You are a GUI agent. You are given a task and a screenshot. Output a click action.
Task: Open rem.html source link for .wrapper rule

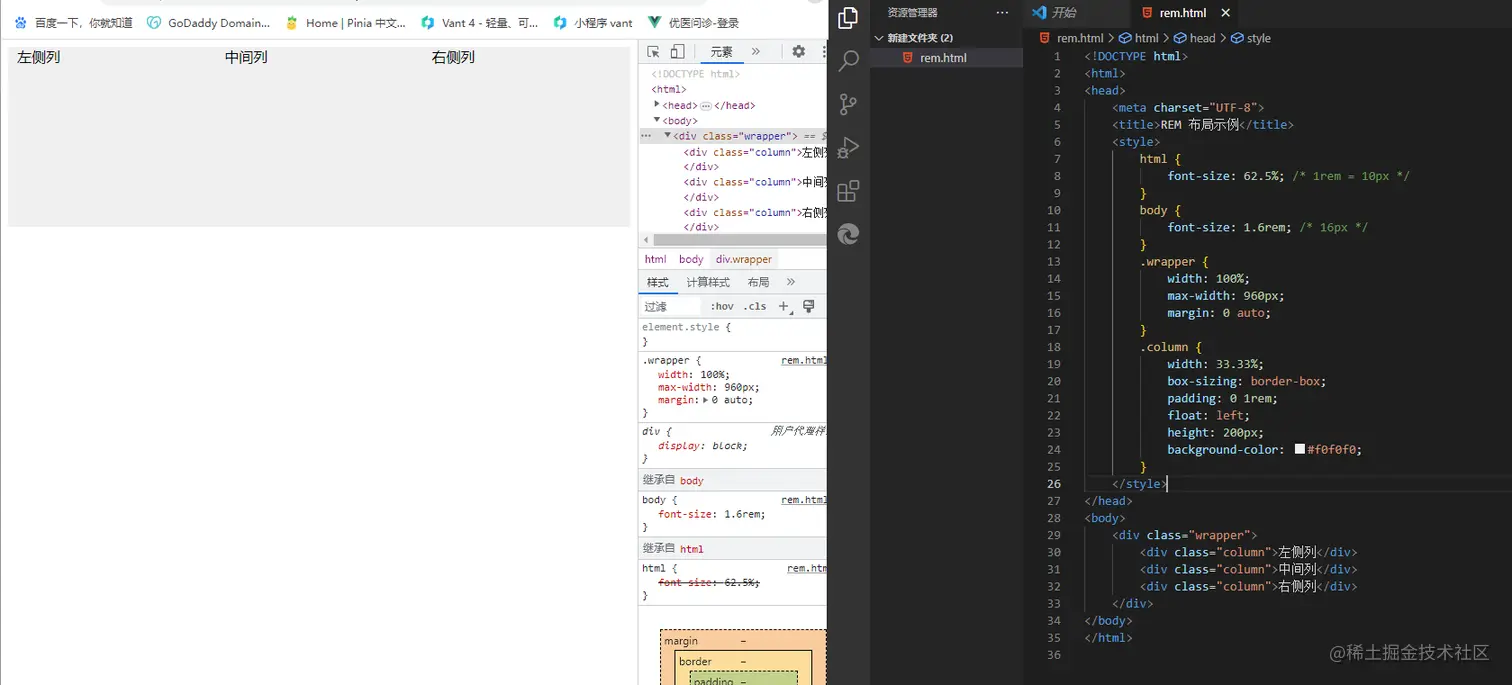click(804, 360)
